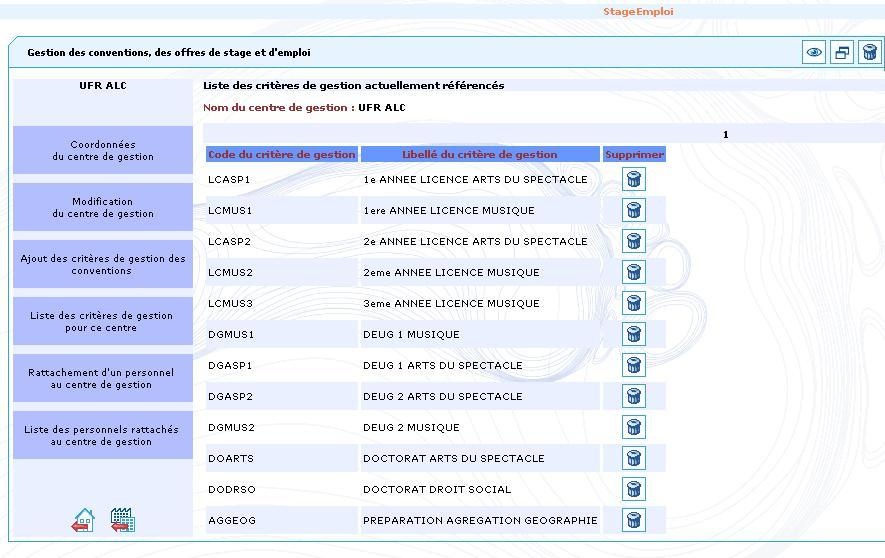Go to Rattachement d'un personnel au centre
This screenshot has width=885, height=558.
coord(103,378)
